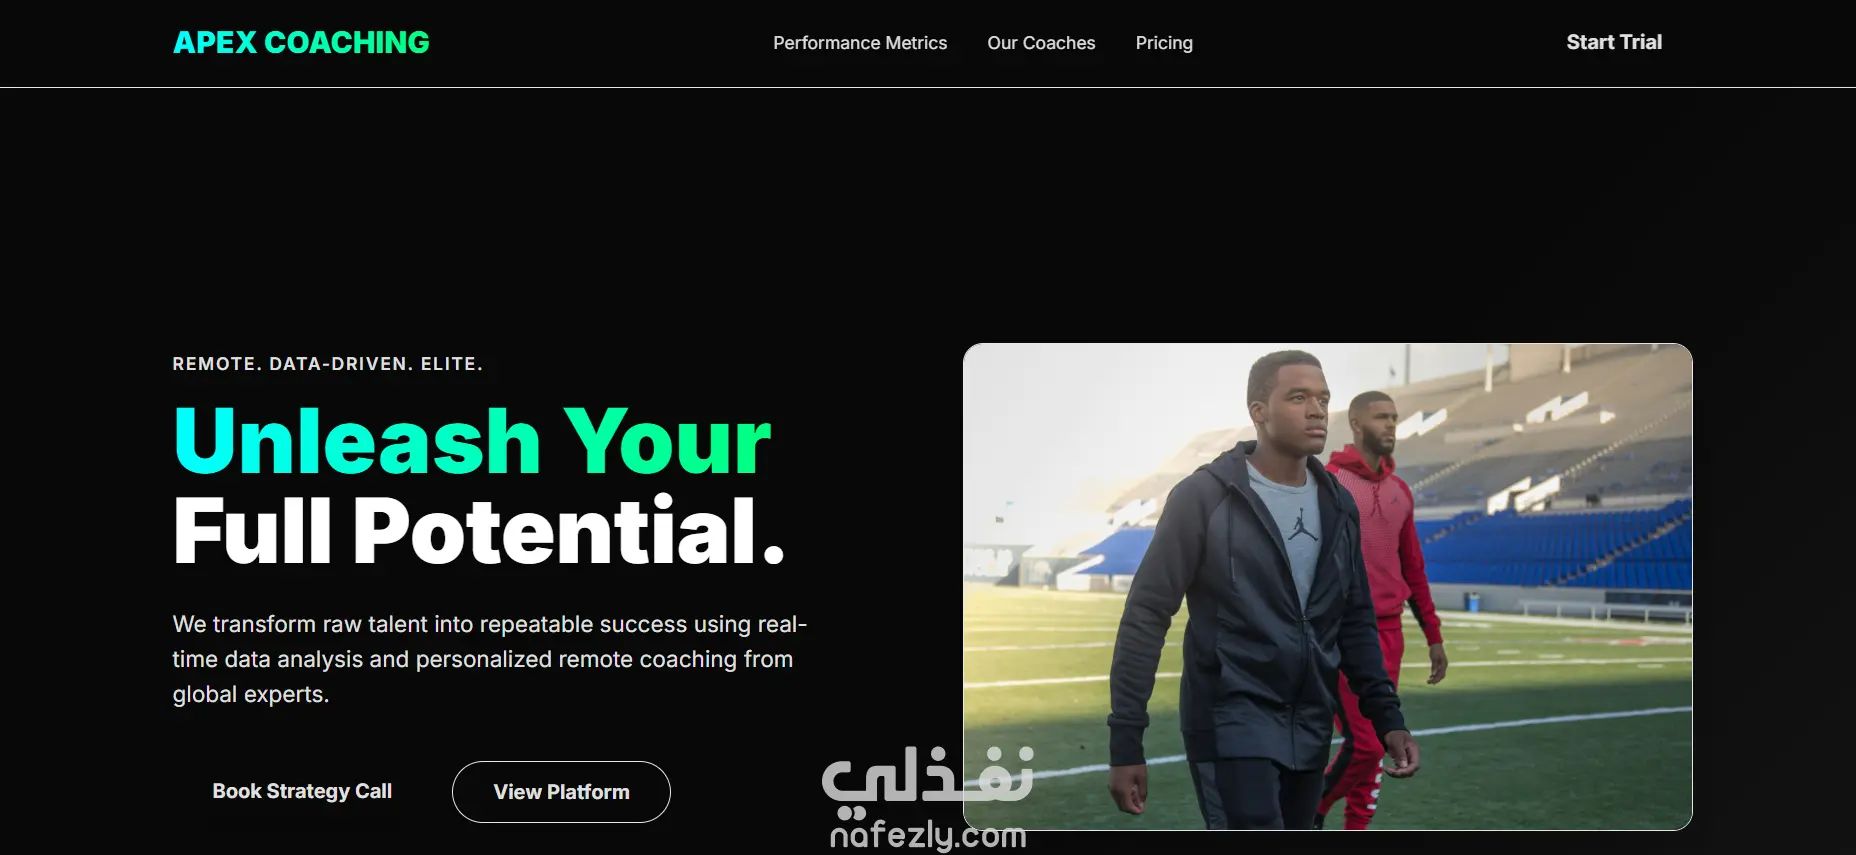This screenshot has height=855, width=1856.
Task: Click the Start Trial button
Action: pos(1614,42)
